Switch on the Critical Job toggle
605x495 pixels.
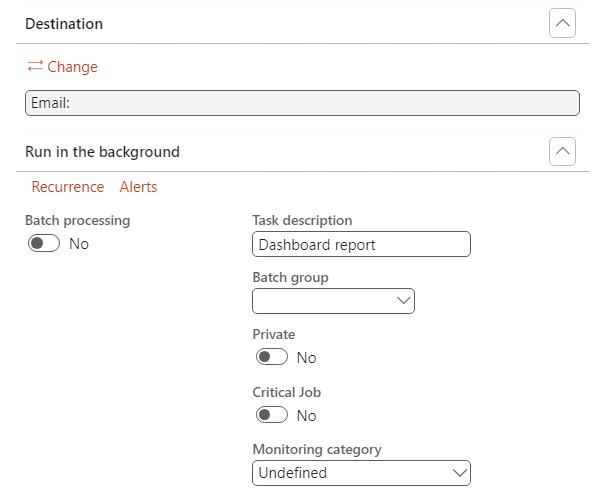[272, 415]
